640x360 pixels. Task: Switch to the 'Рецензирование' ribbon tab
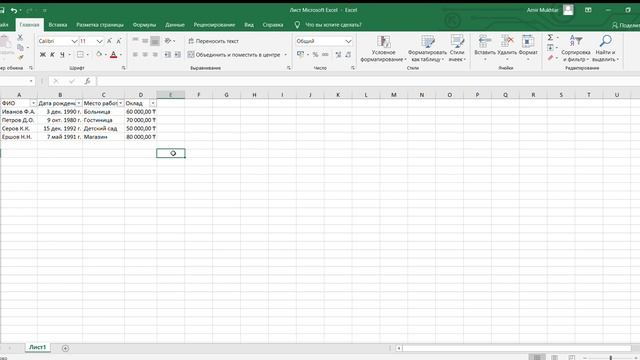click(x=214, y=25)
